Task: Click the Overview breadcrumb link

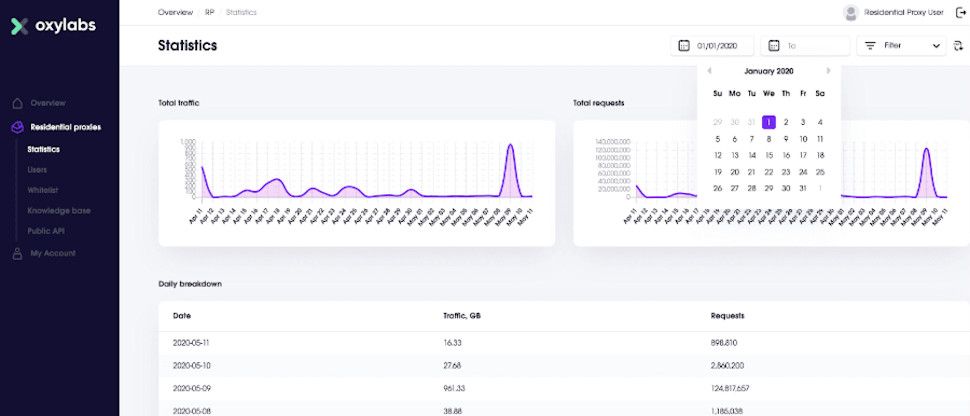Action: [175, 12]
